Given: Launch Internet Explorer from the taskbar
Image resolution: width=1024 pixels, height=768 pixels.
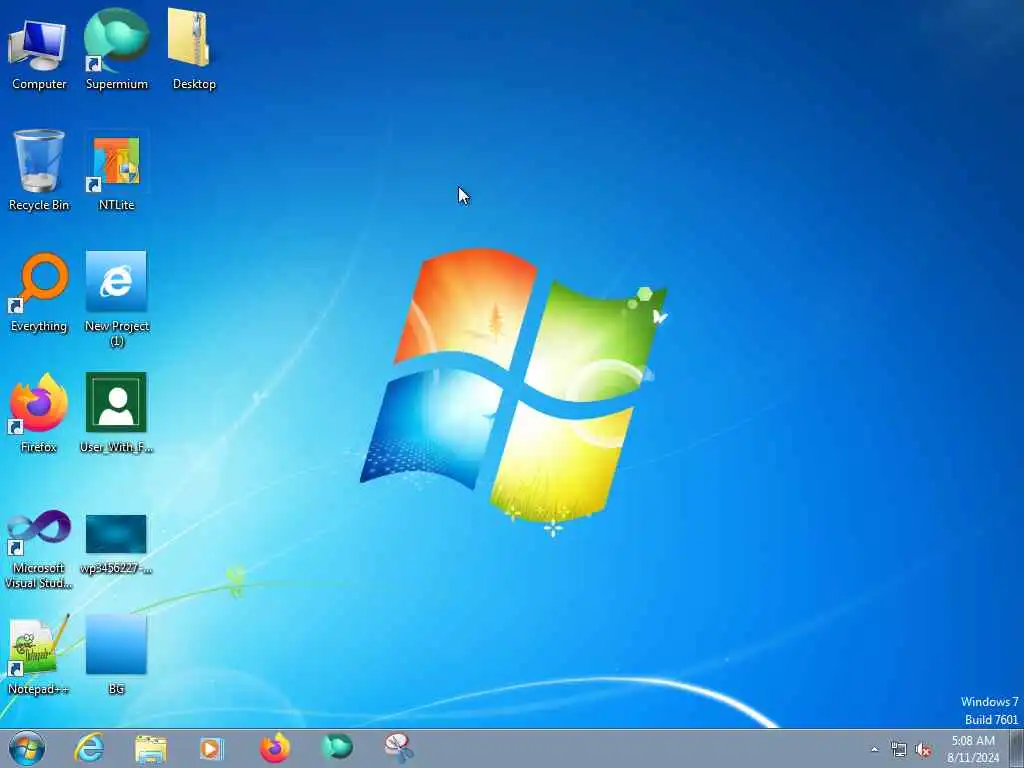Looking at the screenshot, I should click(89, 748).
